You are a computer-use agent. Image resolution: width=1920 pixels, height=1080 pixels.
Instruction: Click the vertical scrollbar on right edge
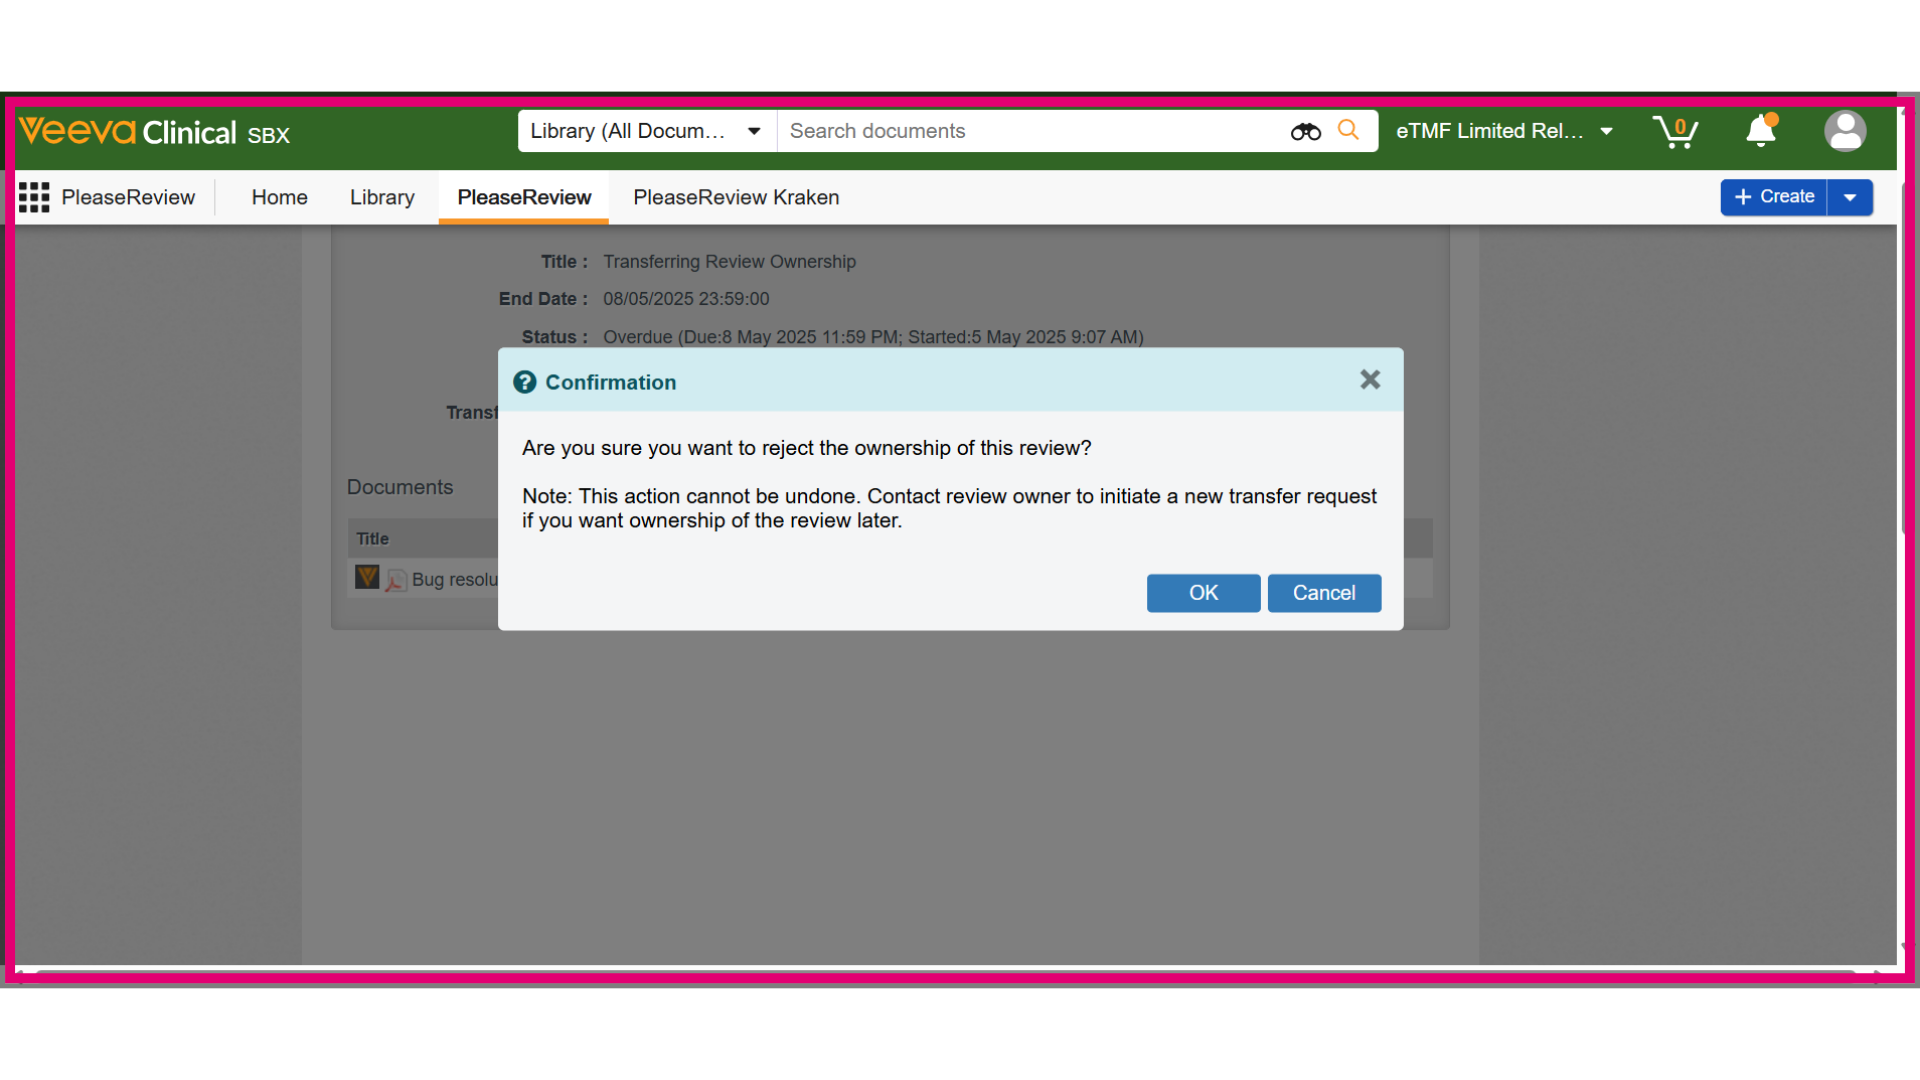[1903, 360]
